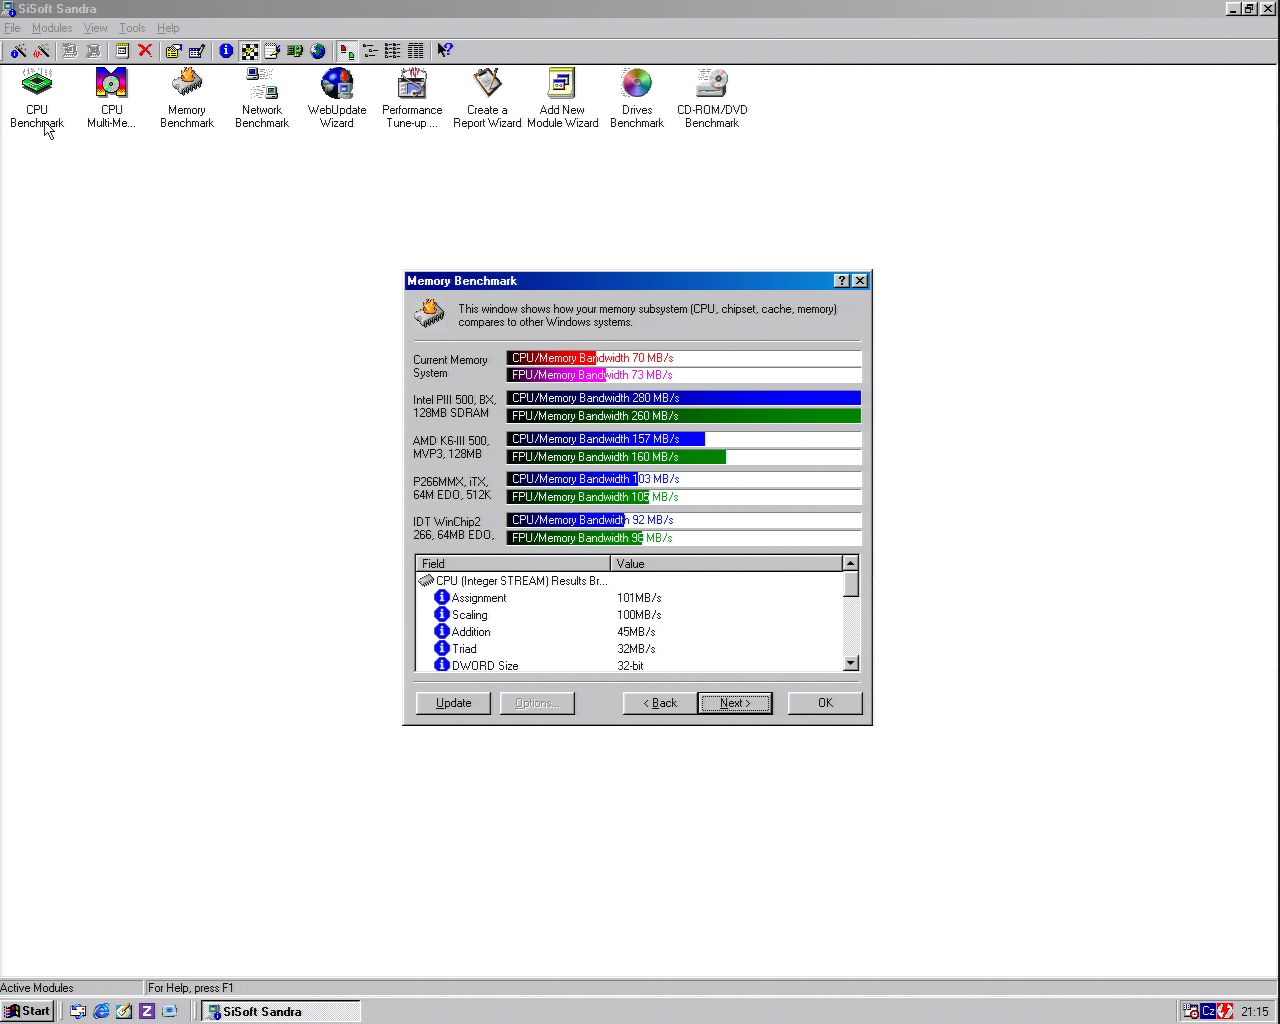1280x1024 pixels.
Task: Open the Modules menu
Action: (52, 28)
